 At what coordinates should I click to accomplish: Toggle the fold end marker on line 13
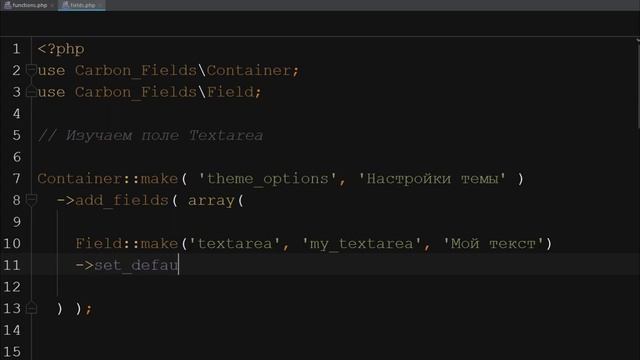[x=31, y=308]
